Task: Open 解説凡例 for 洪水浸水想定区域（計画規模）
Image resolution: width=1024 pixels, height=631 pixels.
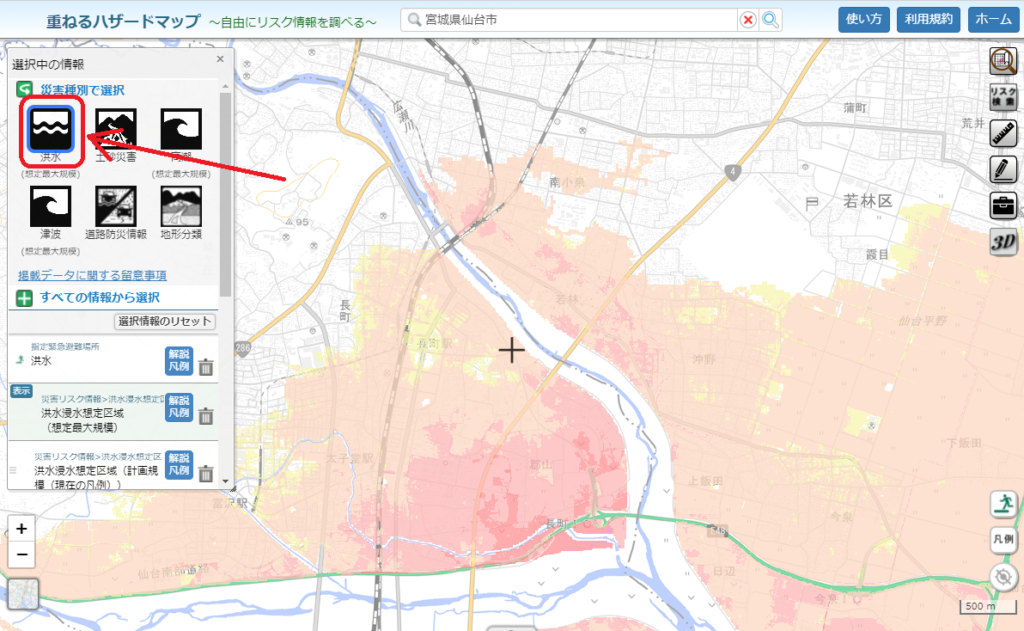Action: click(x=179, y=464)
